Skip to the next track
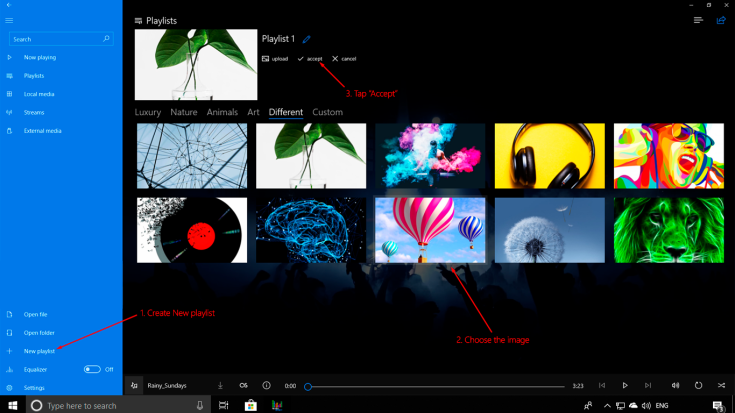The width and height of the screenshot is (735, 413). 648,385
